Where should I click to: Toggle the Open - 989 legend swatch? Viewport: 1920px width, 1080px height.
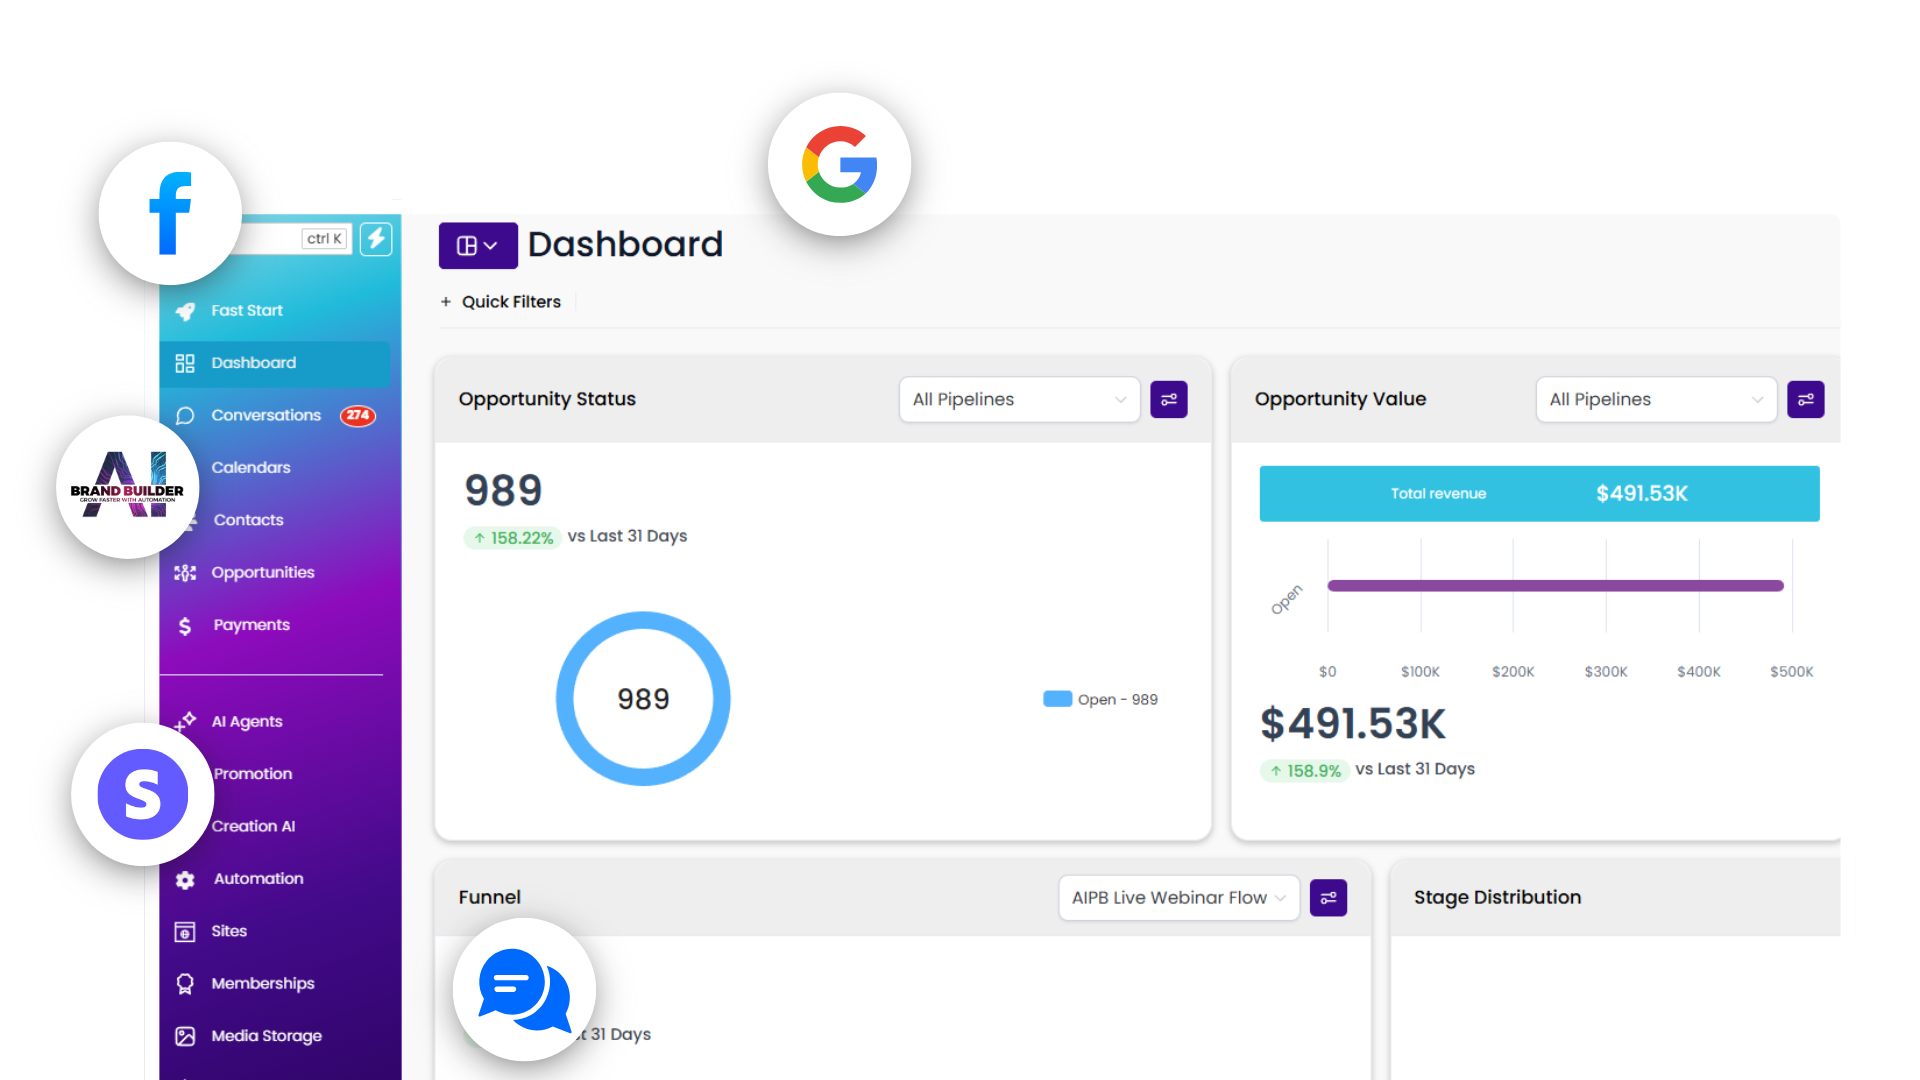1057,699
